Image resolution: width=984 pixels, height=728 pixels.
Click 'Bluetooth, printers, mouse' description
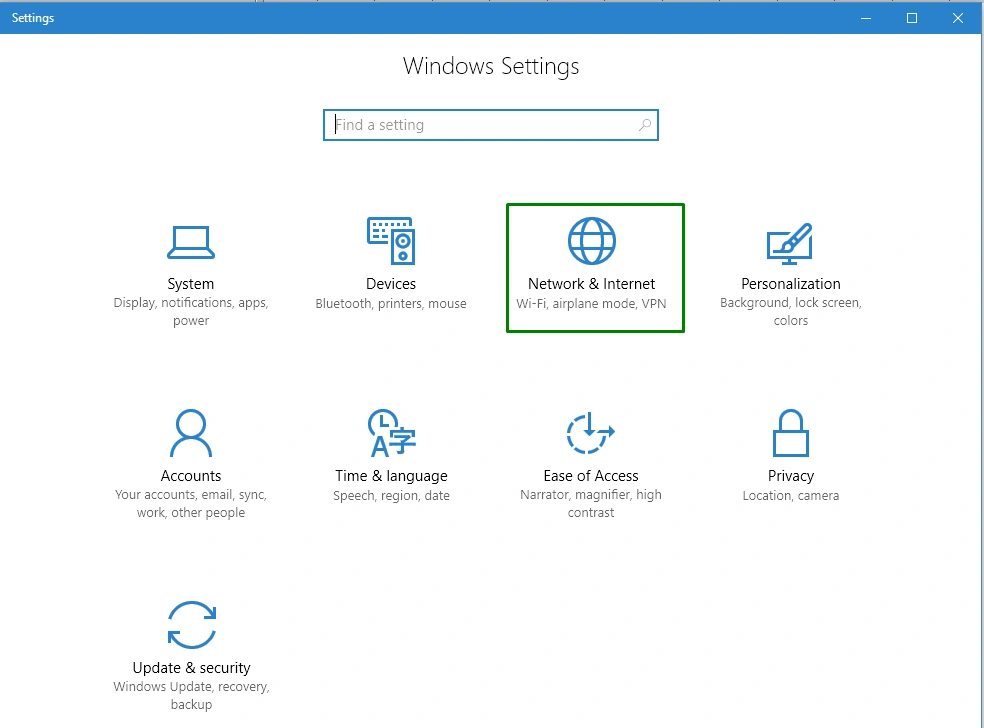(x=391, y=304)
